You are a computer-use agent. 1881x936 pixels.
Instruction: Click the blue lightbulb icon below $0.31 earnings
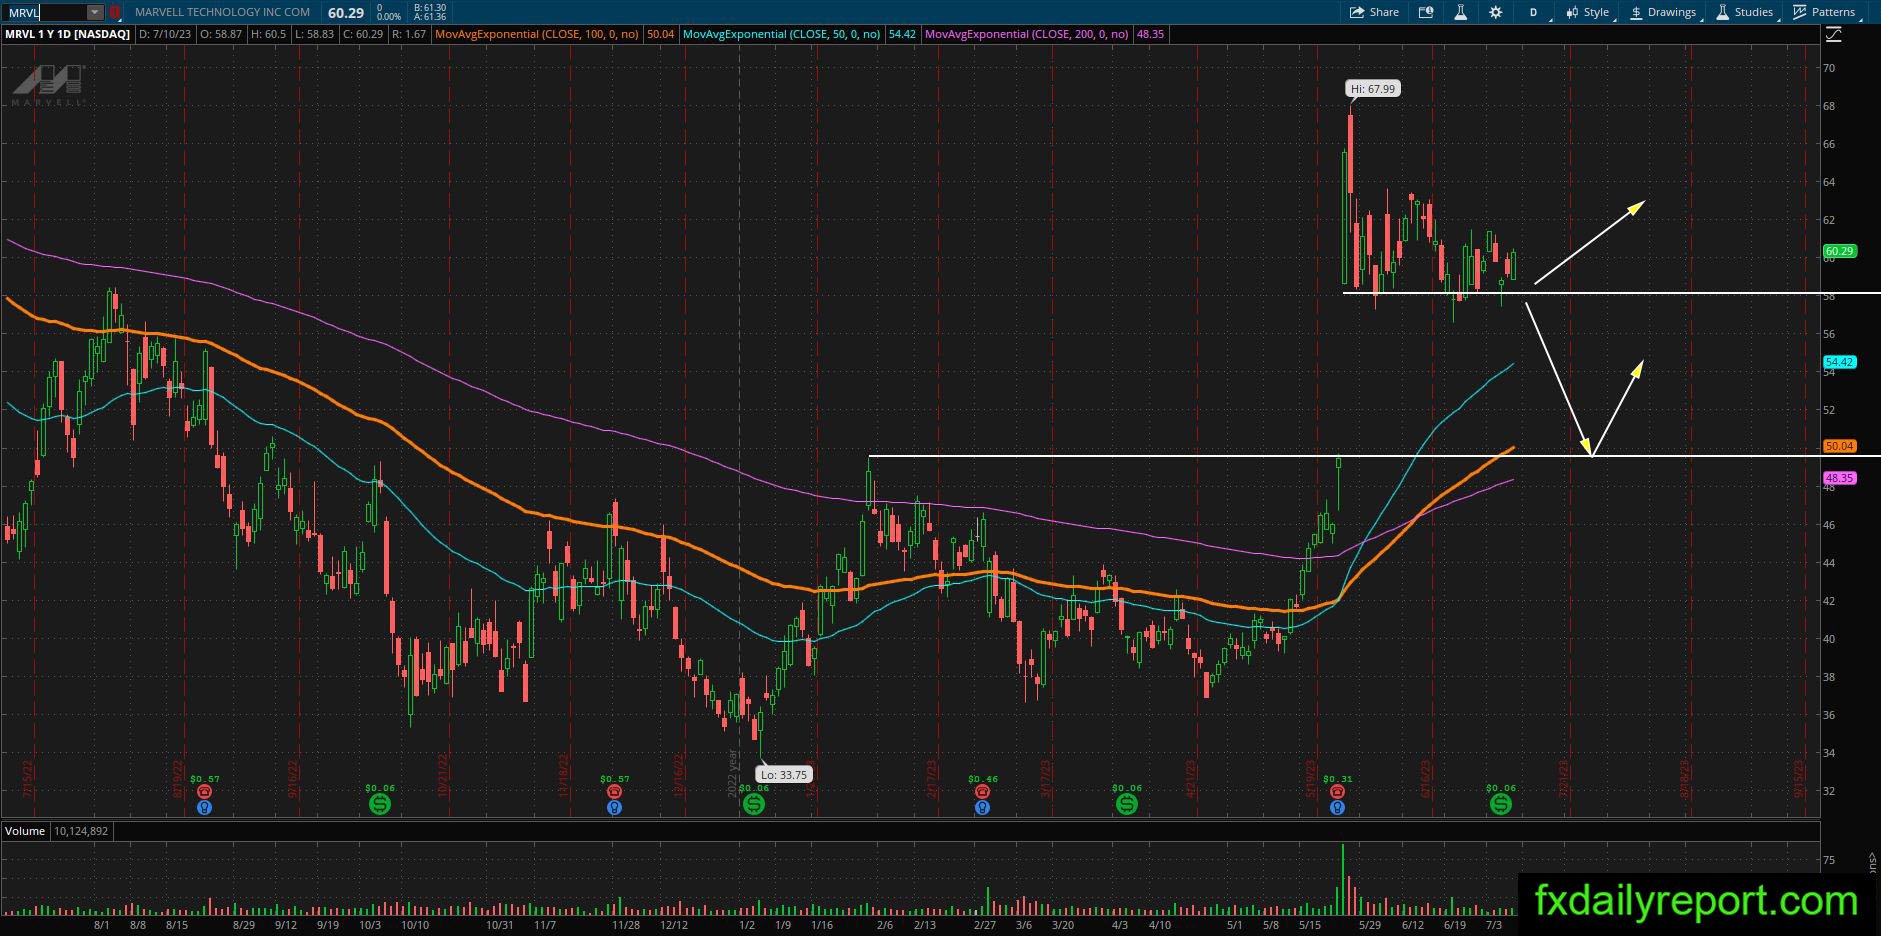(1337, 807)
